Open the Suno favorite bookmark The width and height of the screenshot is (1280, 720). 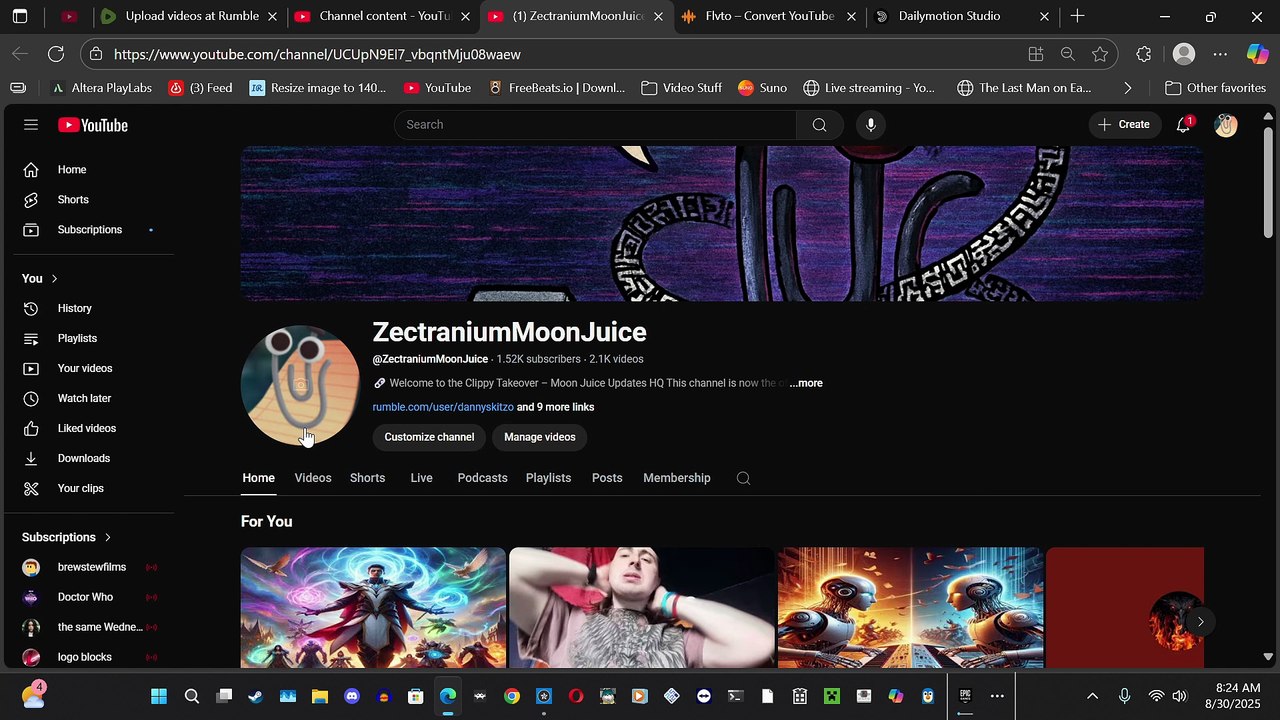click(x=762, y=88)
